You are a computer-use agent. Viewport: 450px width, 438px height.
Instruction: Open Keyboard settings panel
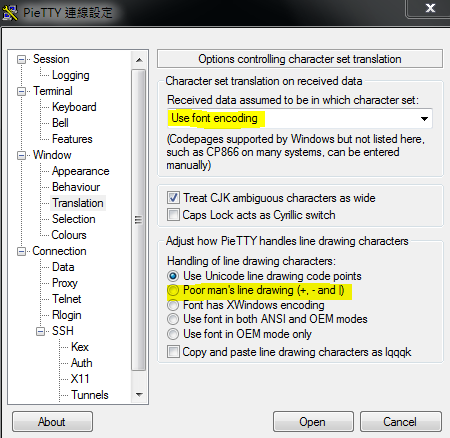pyautogui.click(x=74, y=107)
